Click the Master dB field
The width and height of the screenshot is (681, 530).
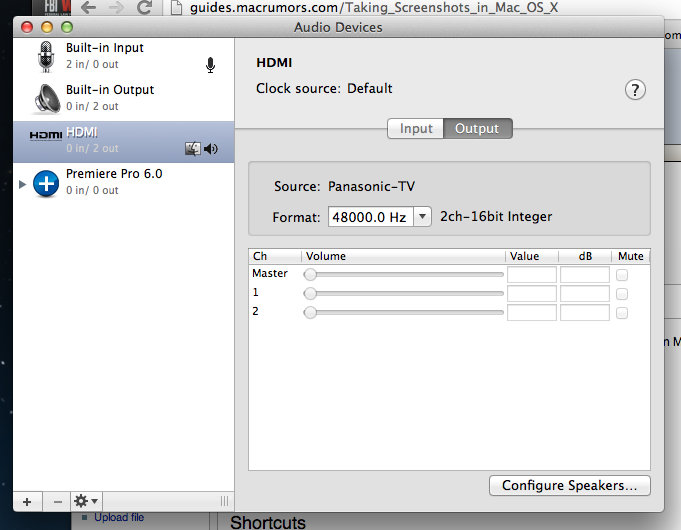[x=585, y=275]
